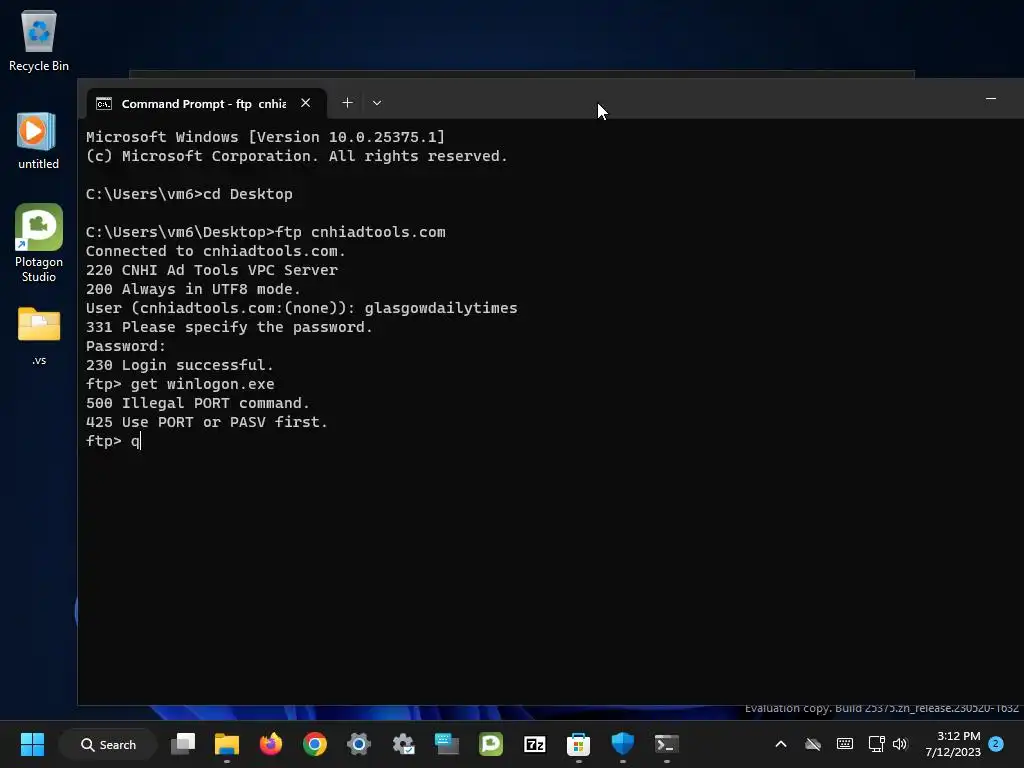Click the Microsoft Windows version line
1024x768 pixels.
tap(265, 137)
